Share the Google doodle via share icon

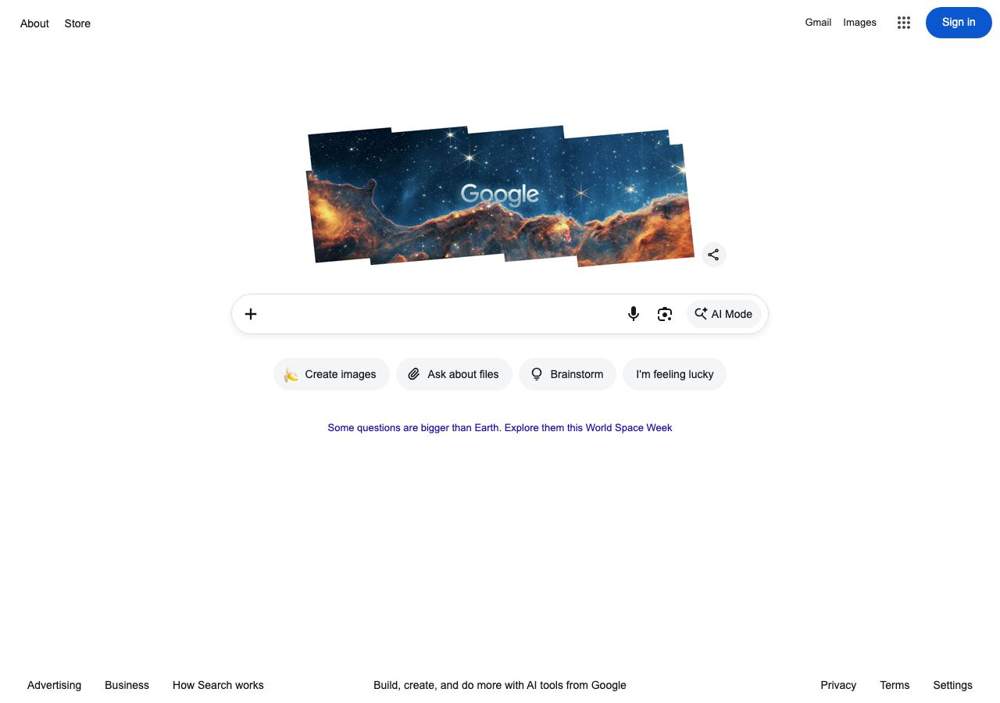coord(713,255)
